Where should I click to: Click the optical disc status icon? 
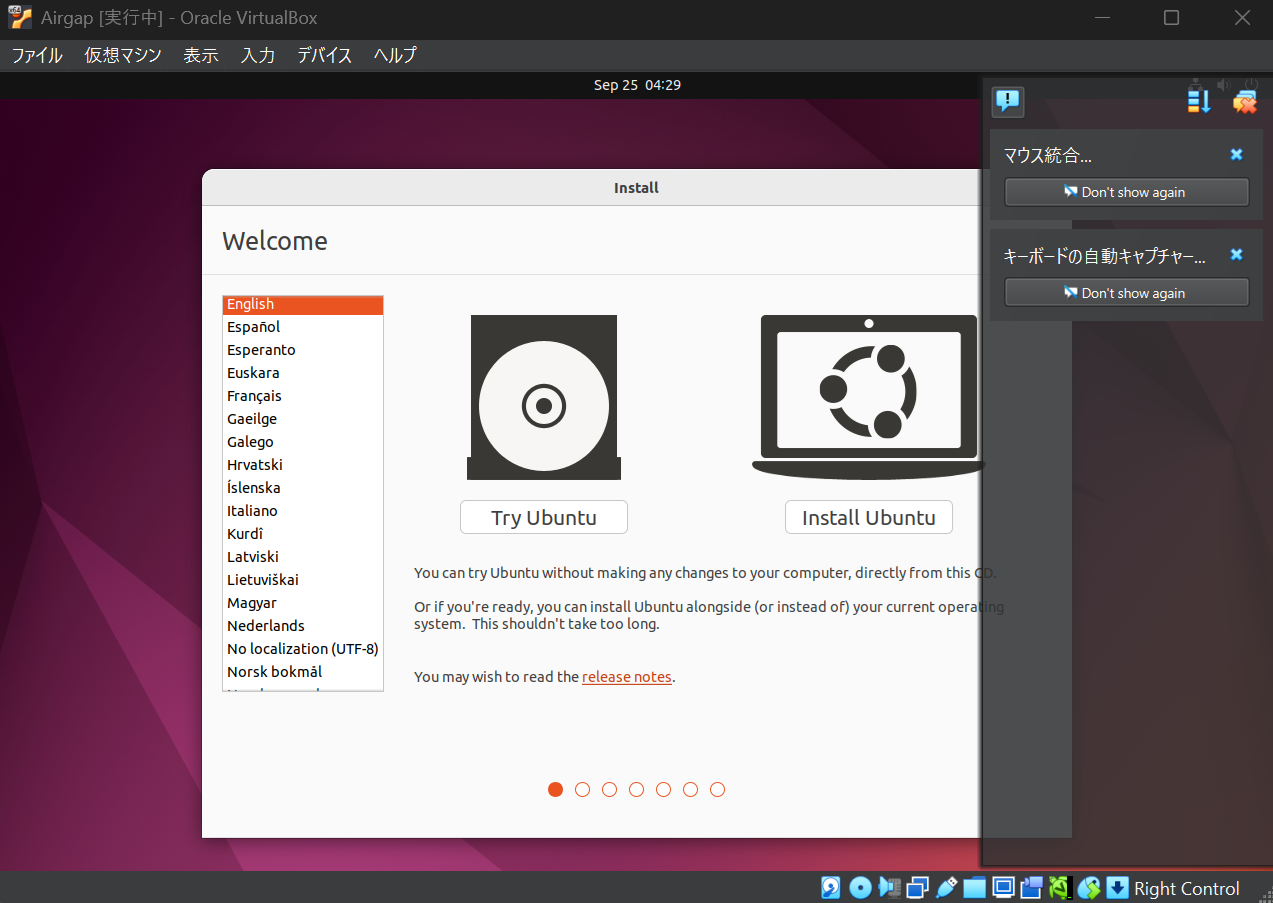(x=860, y=888)
